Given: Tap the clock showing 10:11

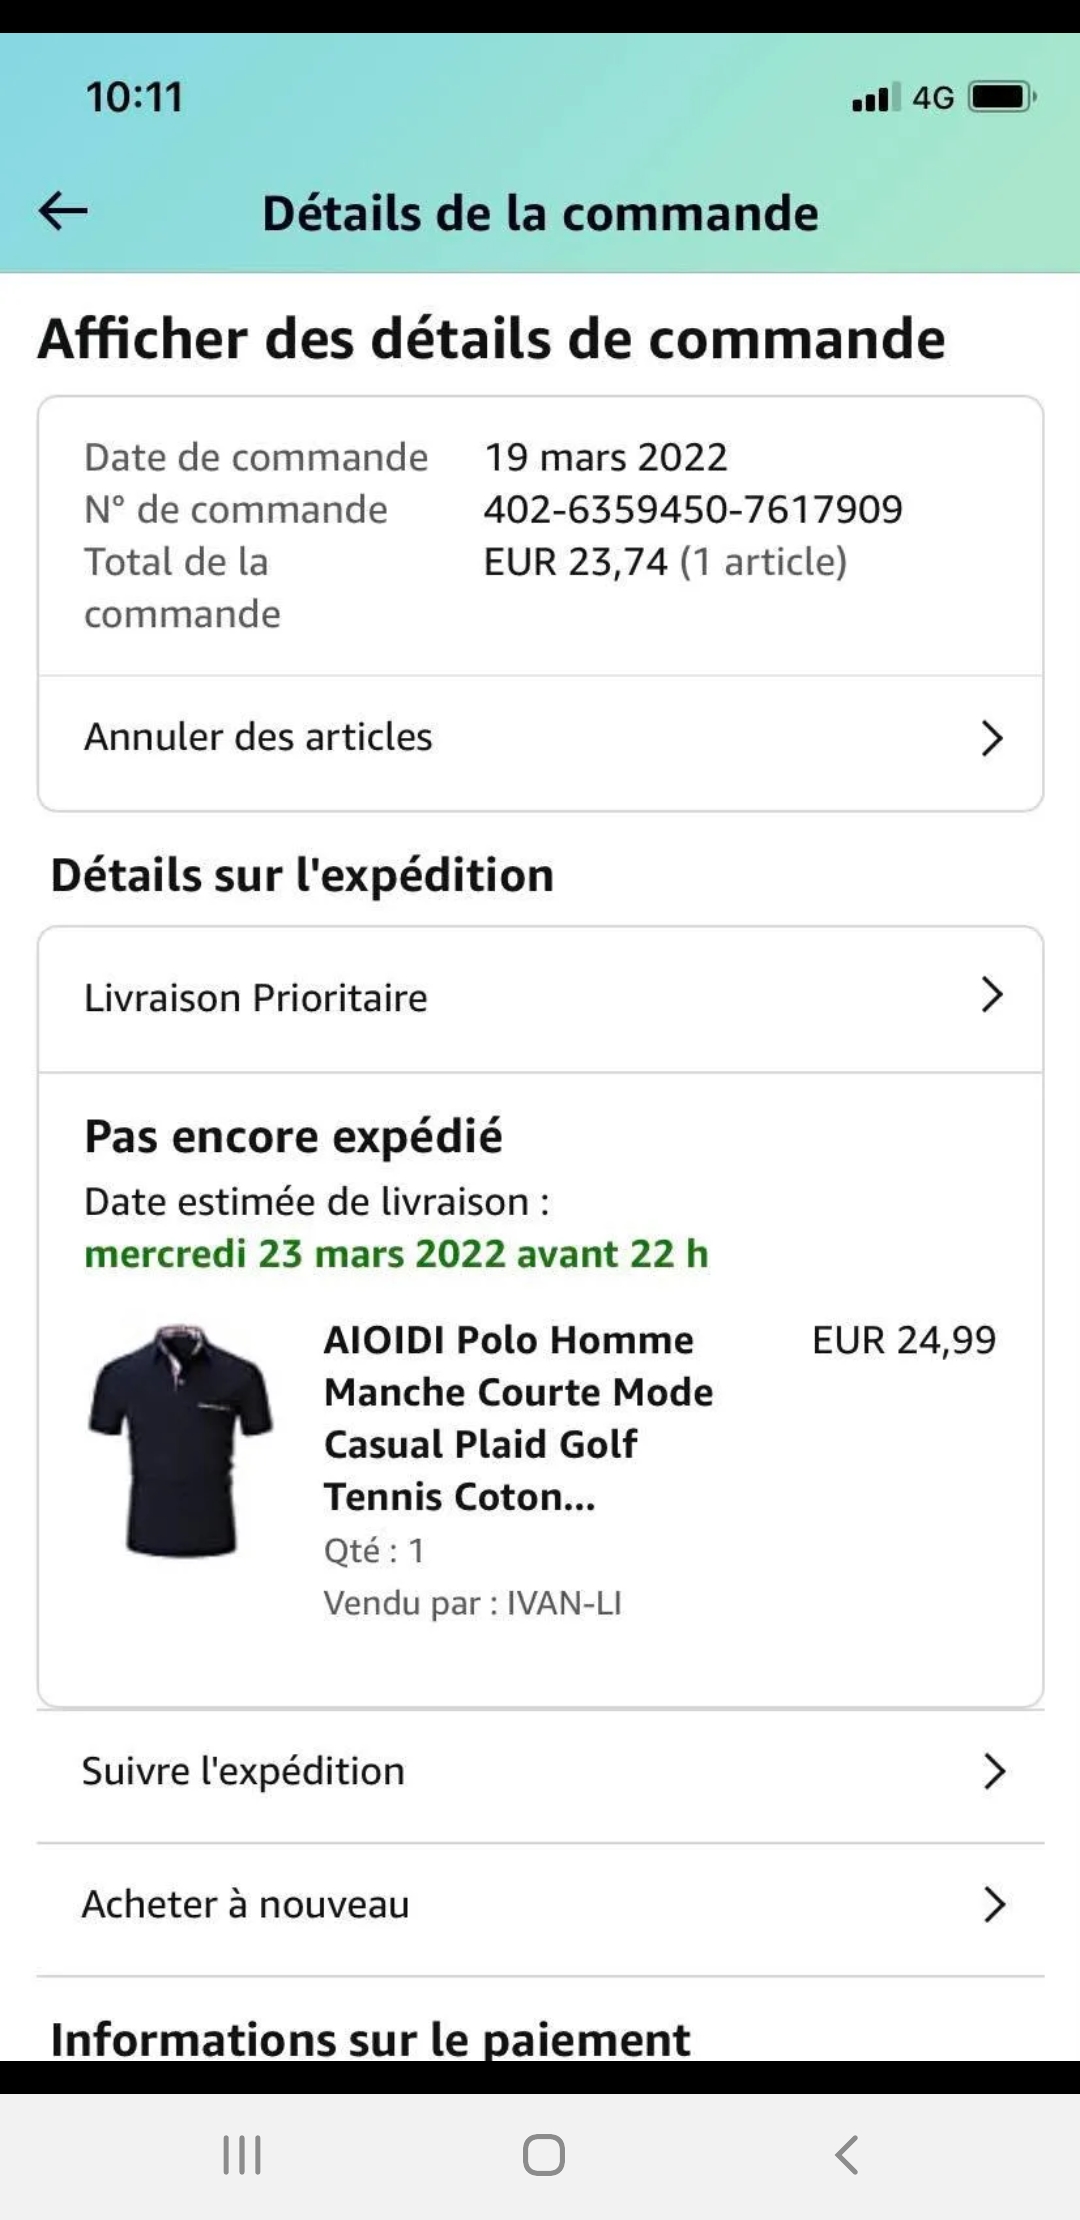Looking at the screenshot, I should 135,97.
